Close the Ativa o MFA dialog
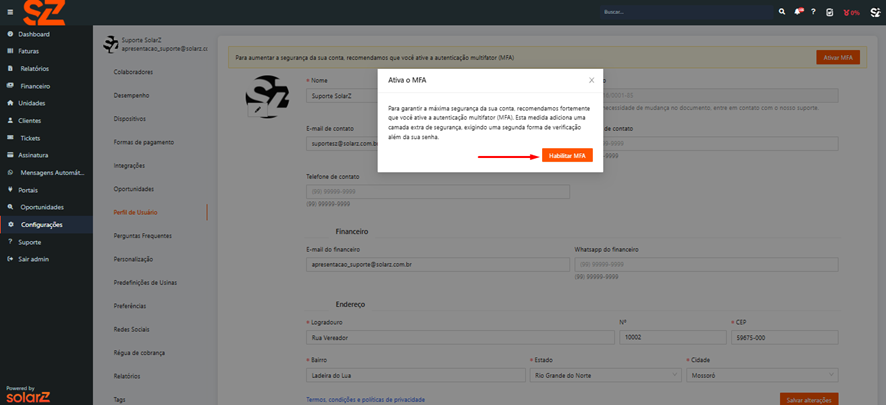 [591, 79]
